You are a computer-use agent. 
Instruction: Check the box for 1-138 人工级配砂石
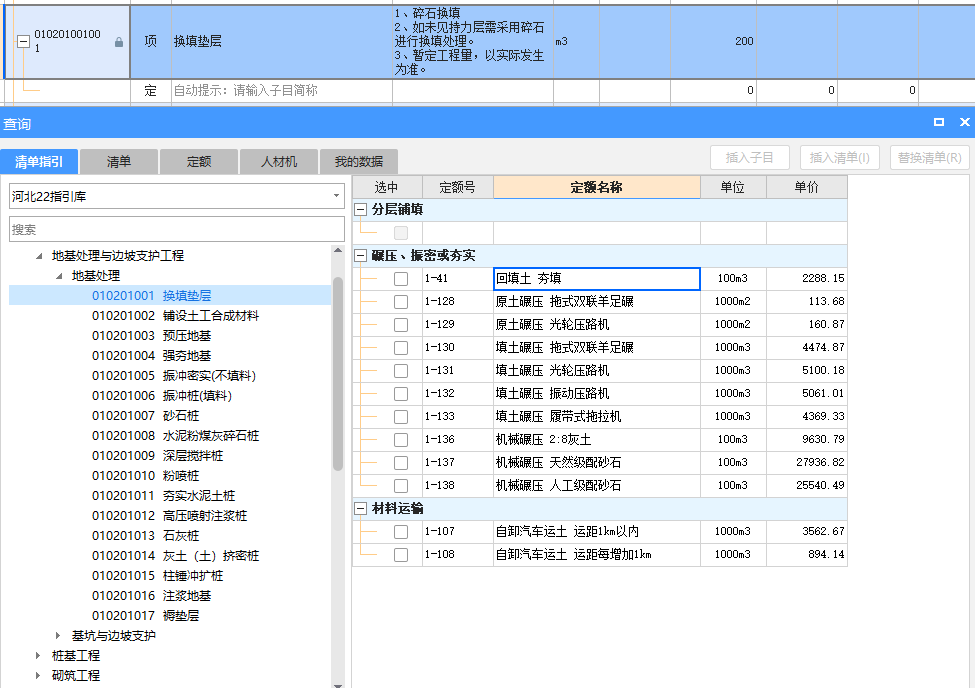[401, 486]
